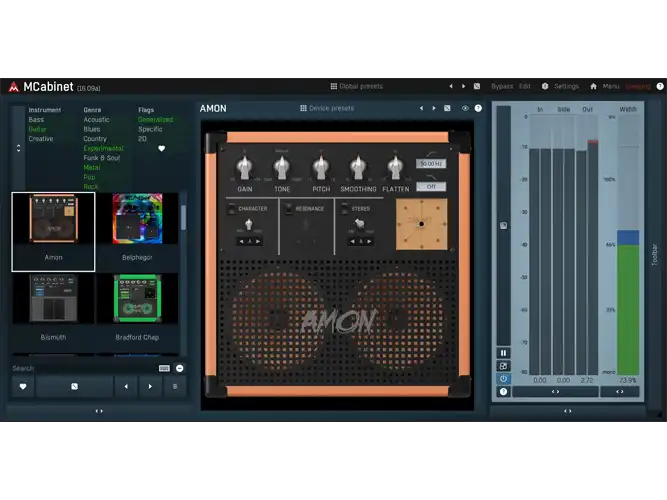Randomize device preset dice icon
This screenshot has width=667, height=500.
click(x=447, y=108)
